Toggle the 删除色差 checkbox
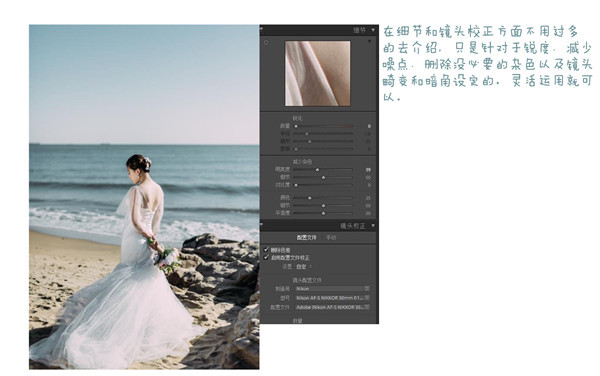 point(266,250)
